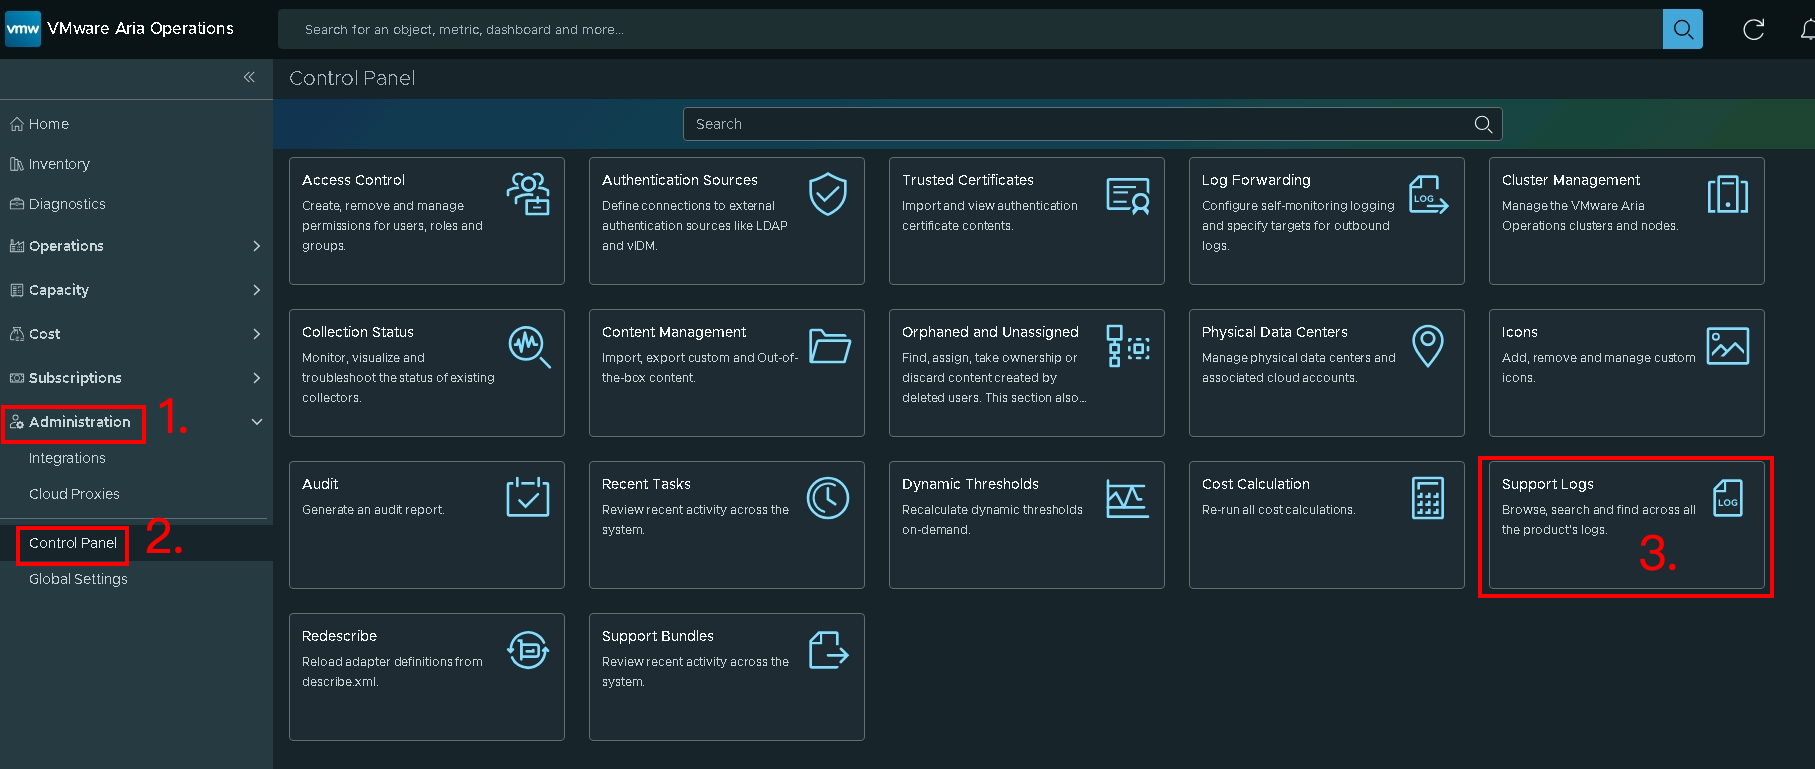Click the Orphaned and Unassigned icon
Viewport: 1815px width, 769px height.
pos(1128,346)
